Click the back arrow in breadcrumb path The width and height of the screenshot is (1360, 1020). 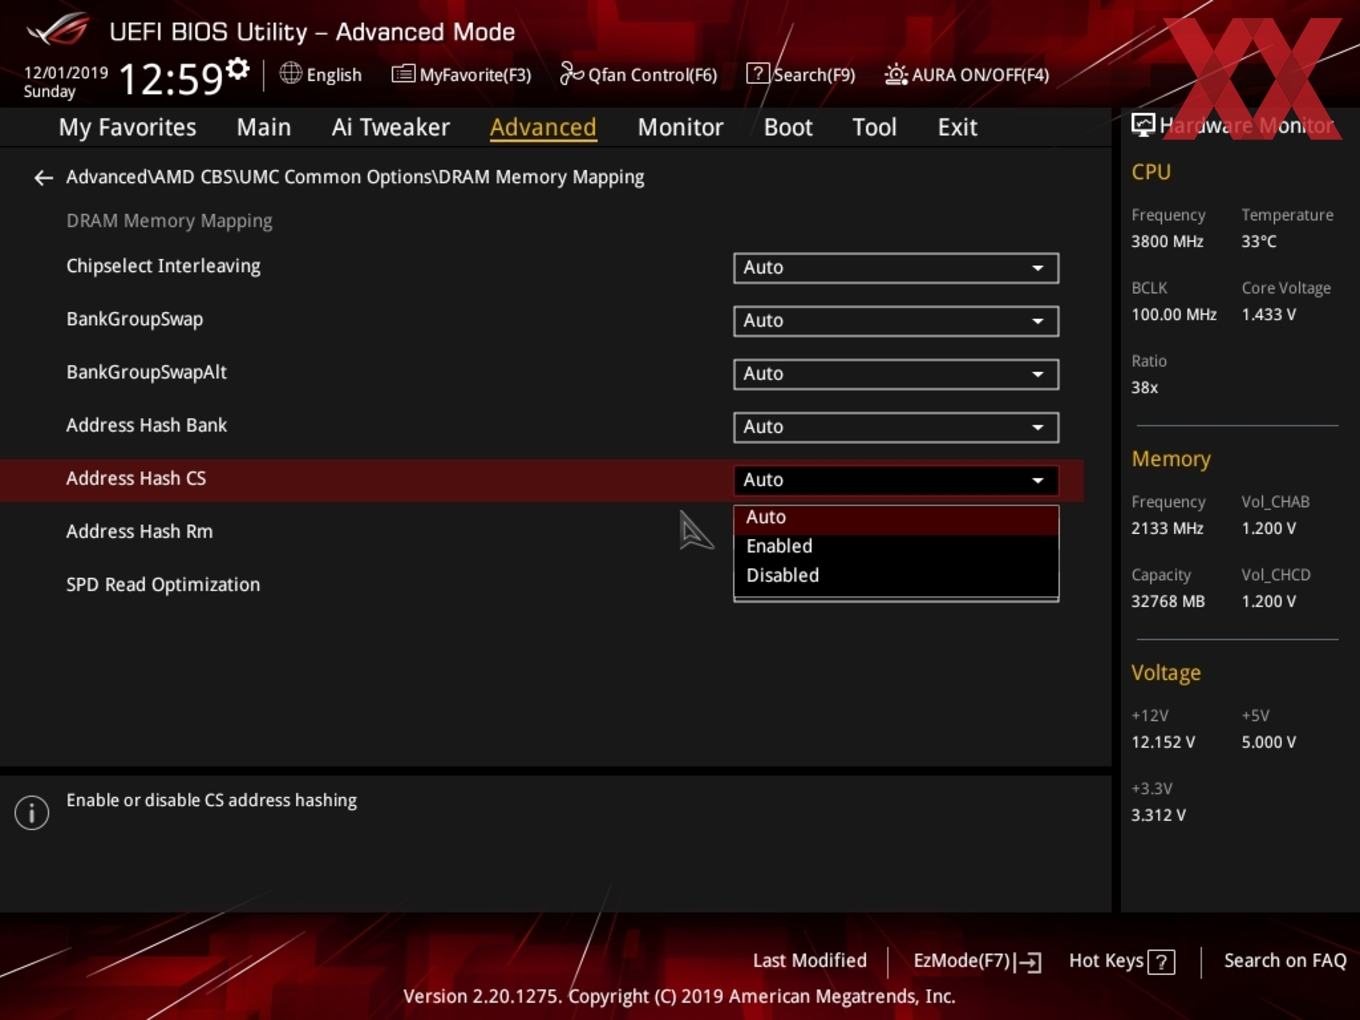43,178
